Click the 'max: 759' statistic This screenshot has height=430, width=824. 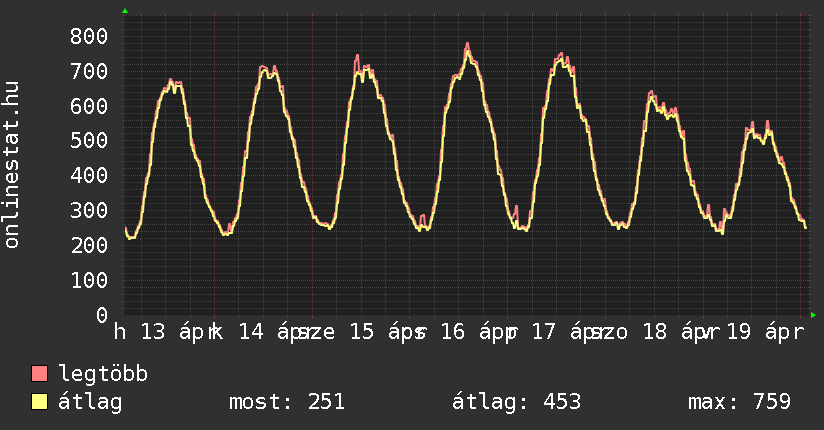(739, 402)
